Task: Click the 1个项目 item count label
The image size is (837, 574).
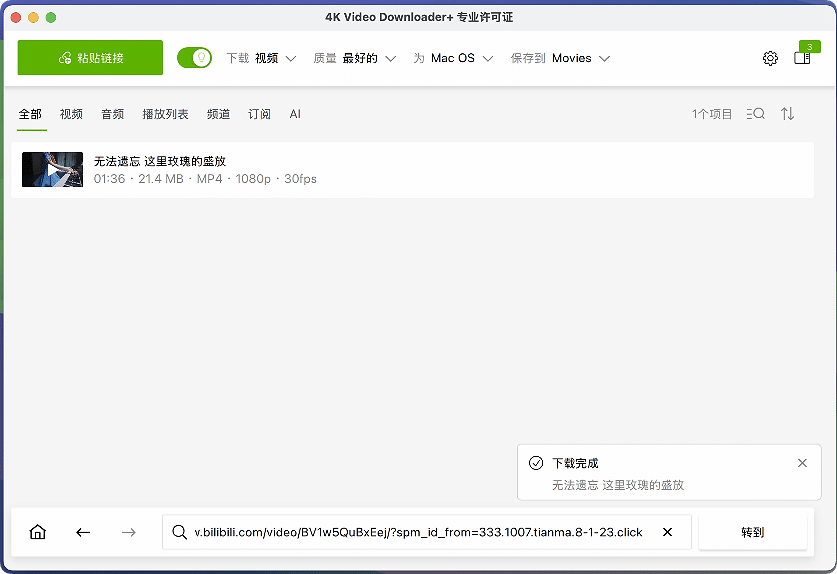Action: tap(712, 114)
